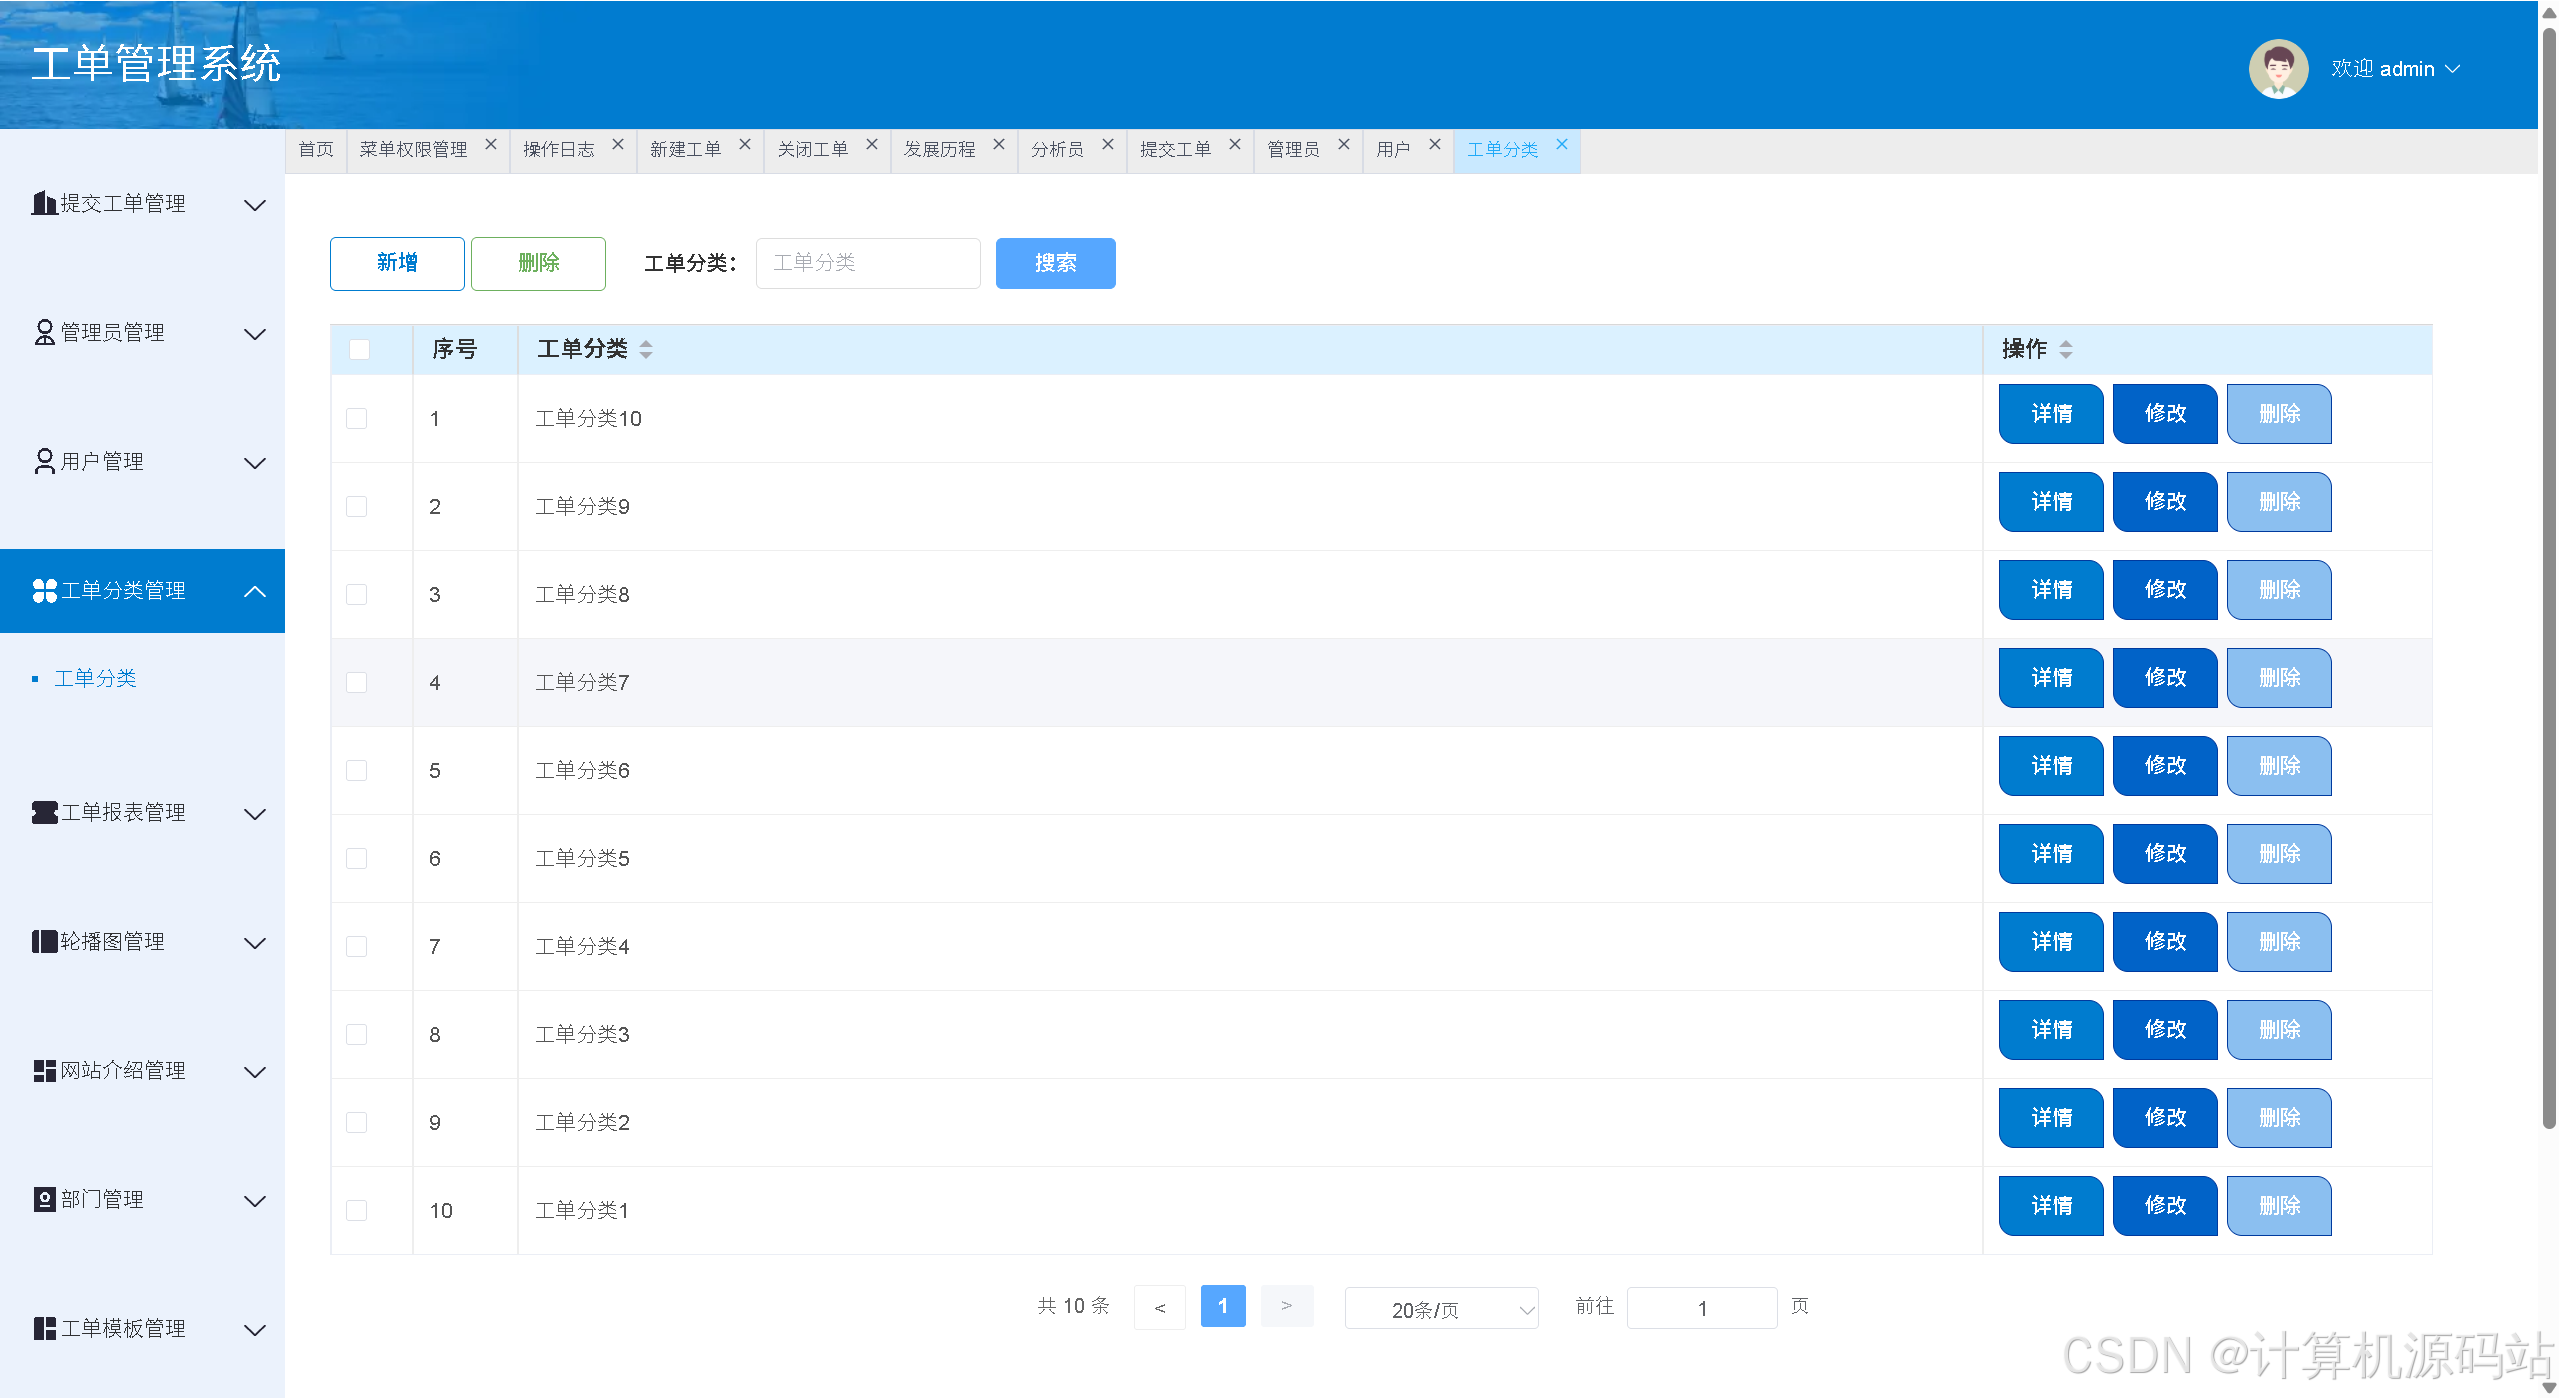
Task: Switch to the 发展历程 tab
Action: (939, 150)
